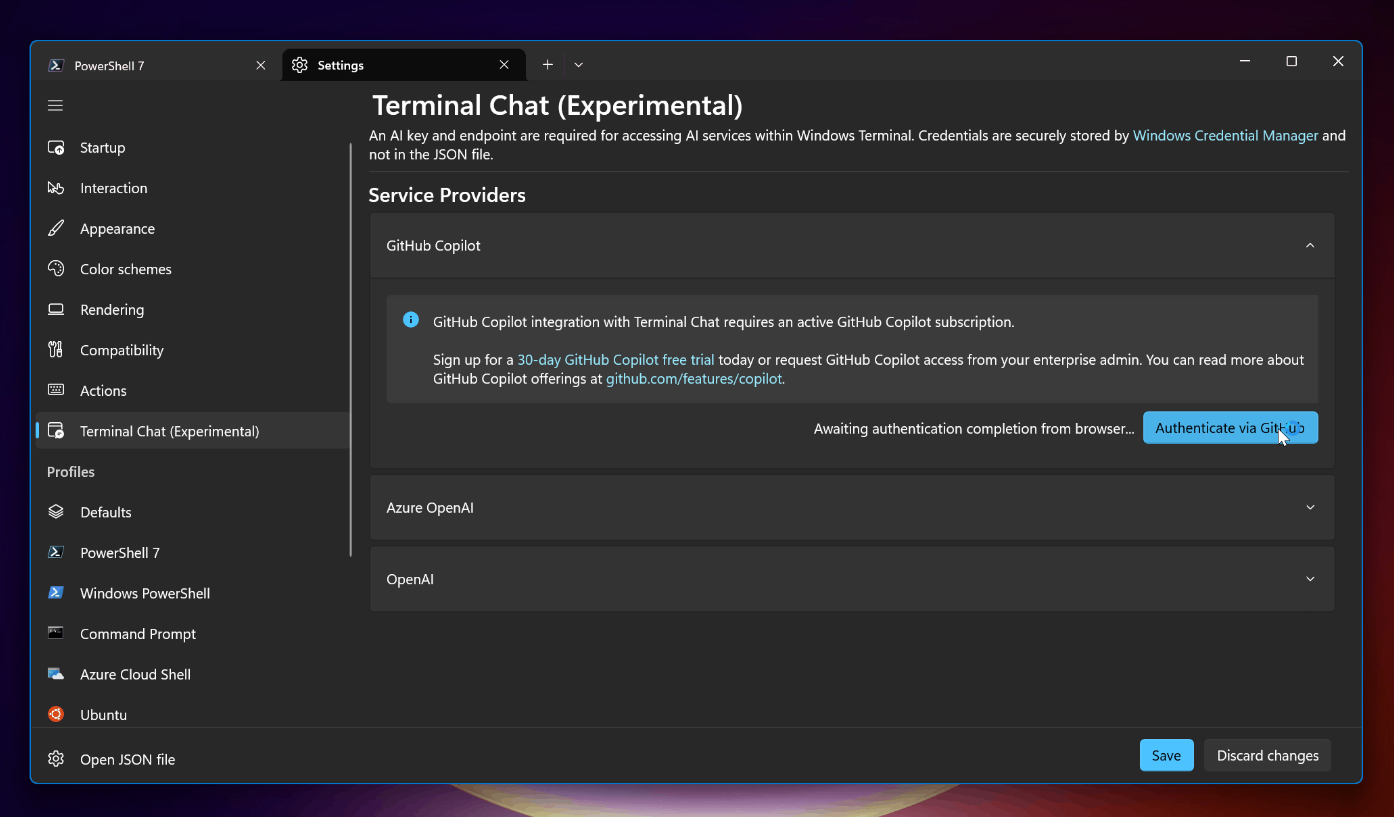Click the Appearance paintbrush icon
This screenshot has height=817, width=1394.
tap(56, 228)
